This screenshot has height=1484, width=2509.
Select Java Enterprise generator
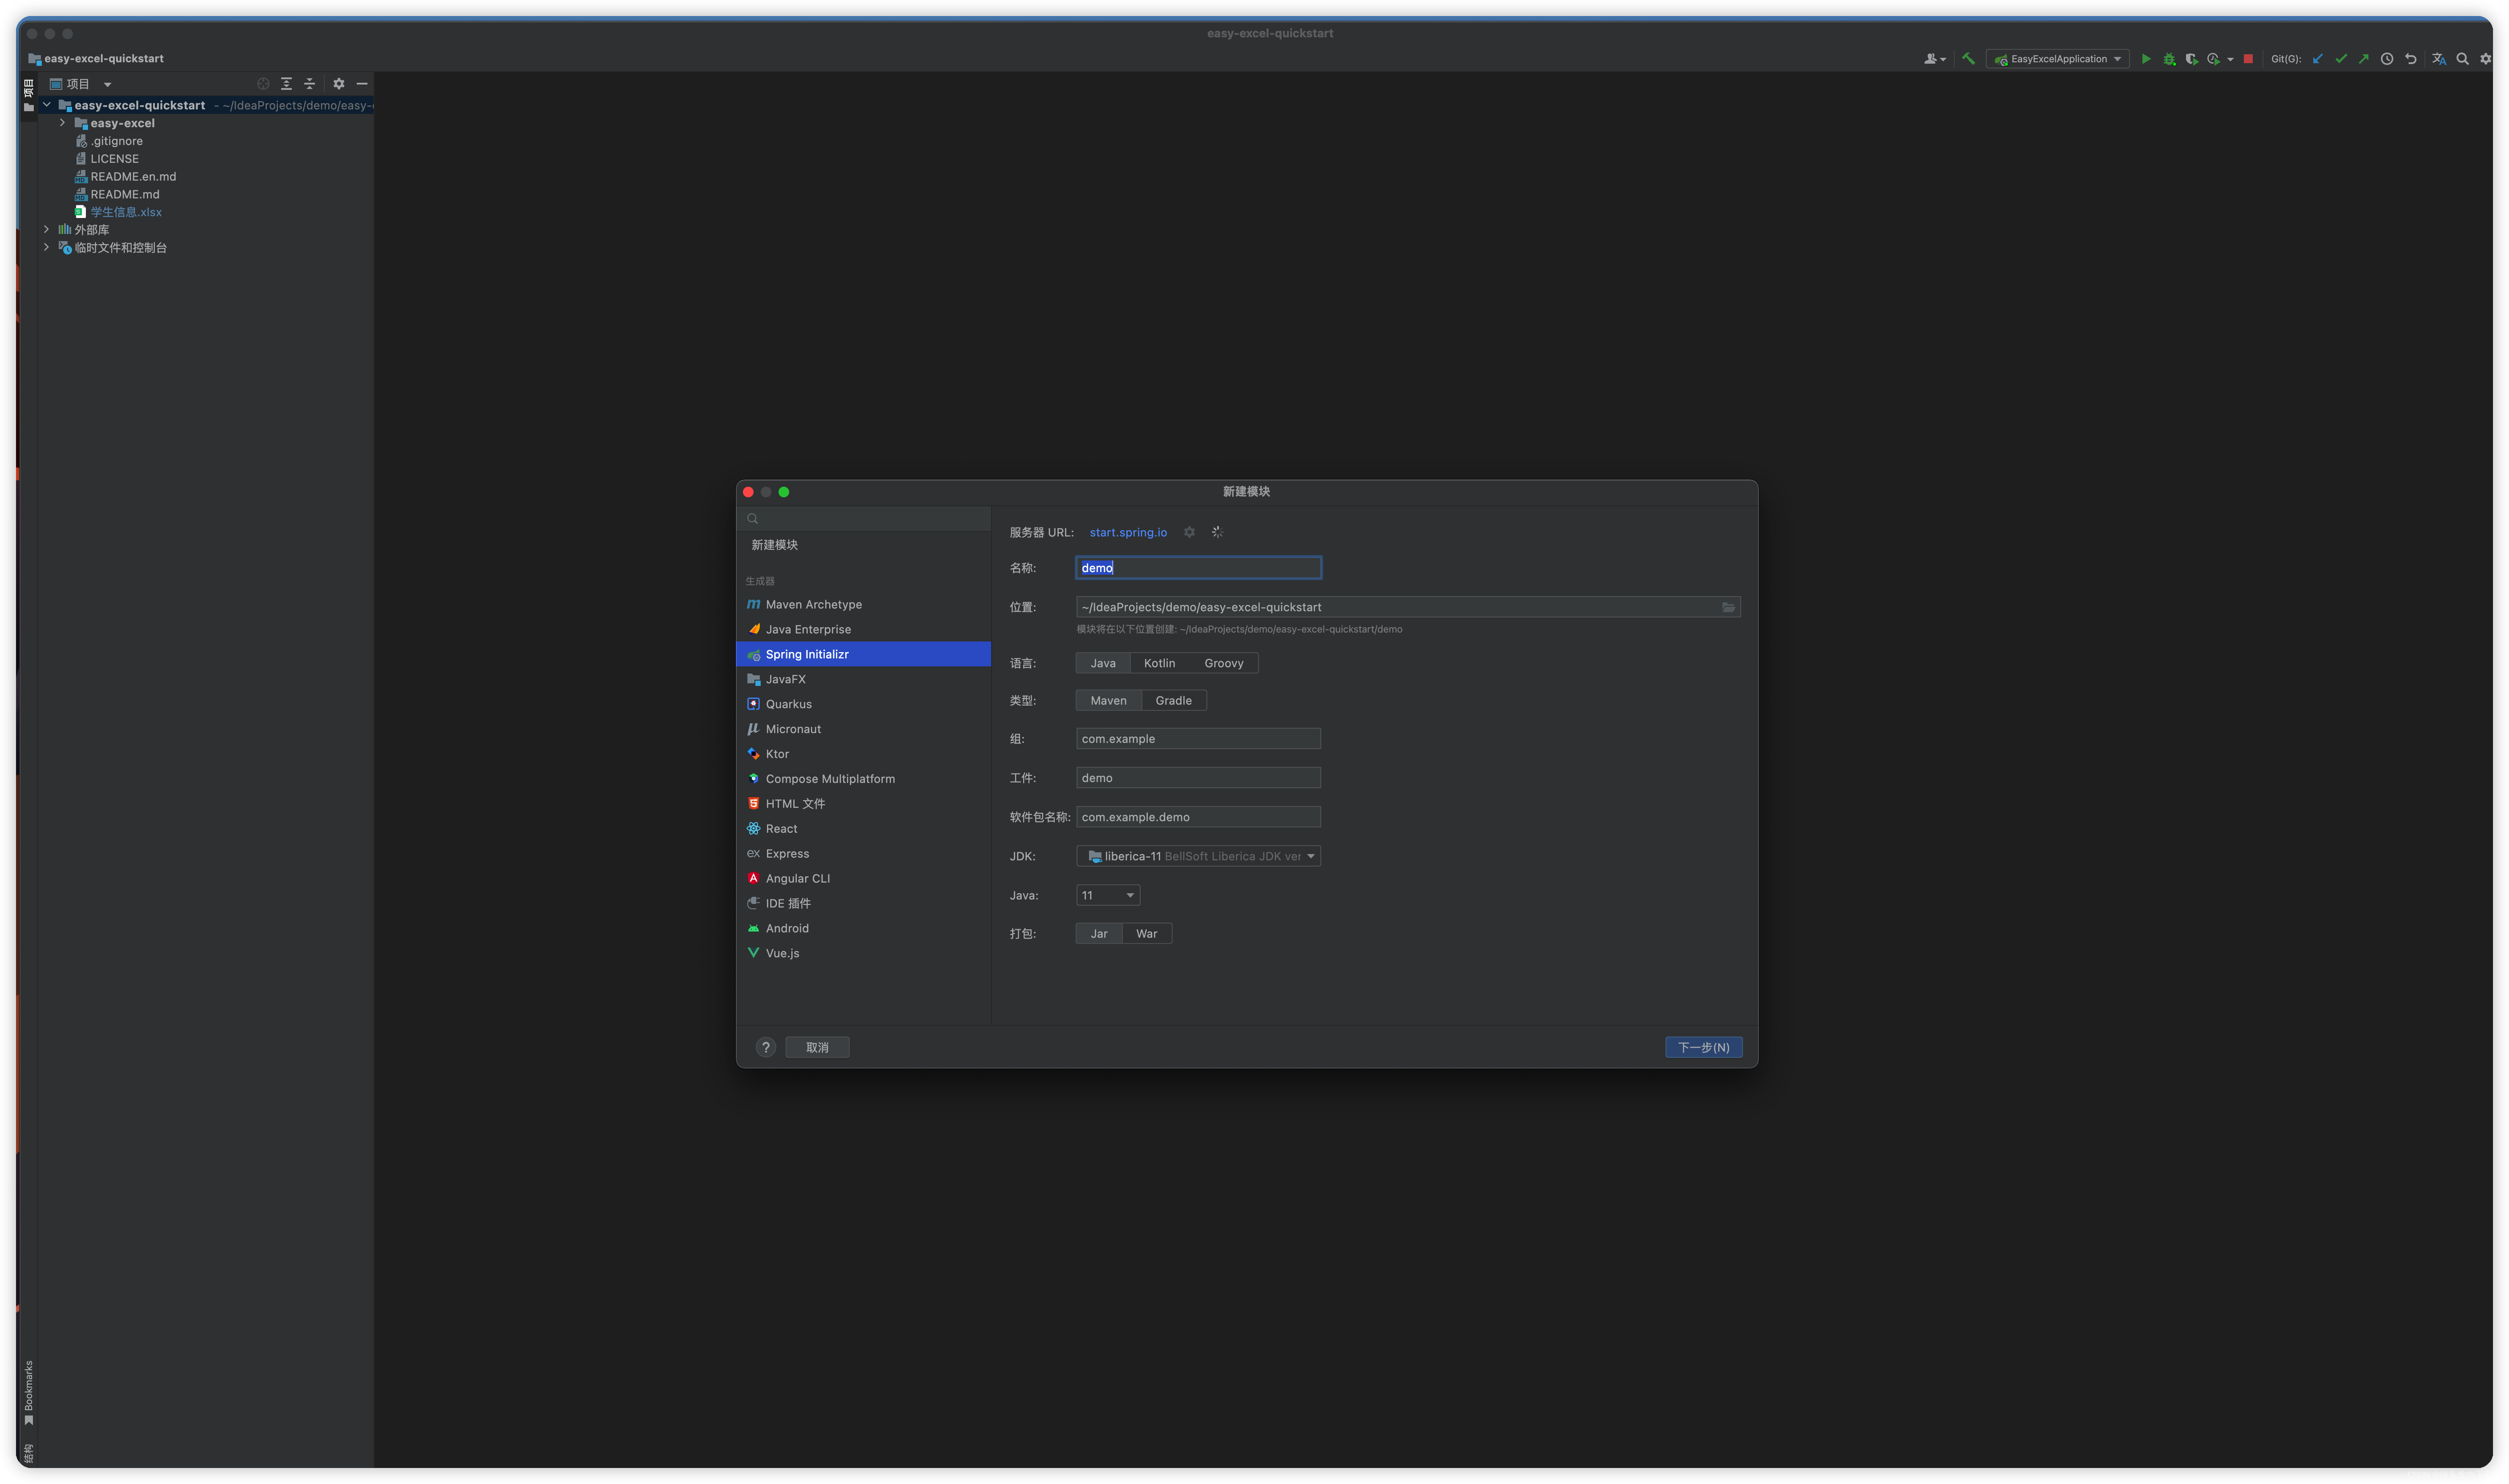(x=863, y=629)
